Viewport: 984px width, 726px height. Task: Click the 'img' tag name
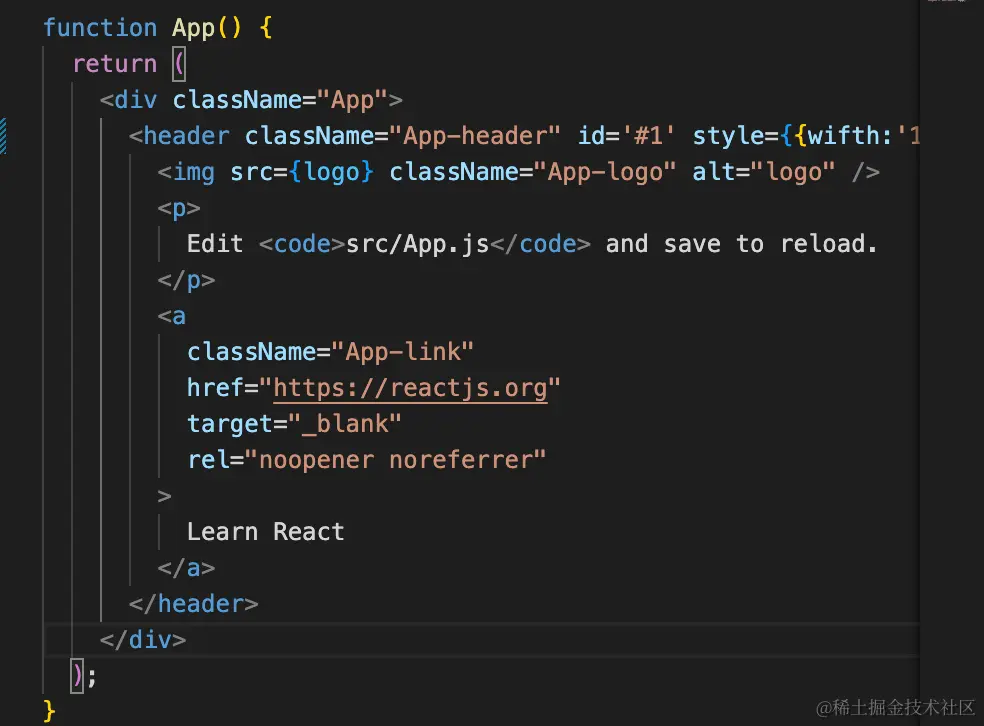[193, 173]
